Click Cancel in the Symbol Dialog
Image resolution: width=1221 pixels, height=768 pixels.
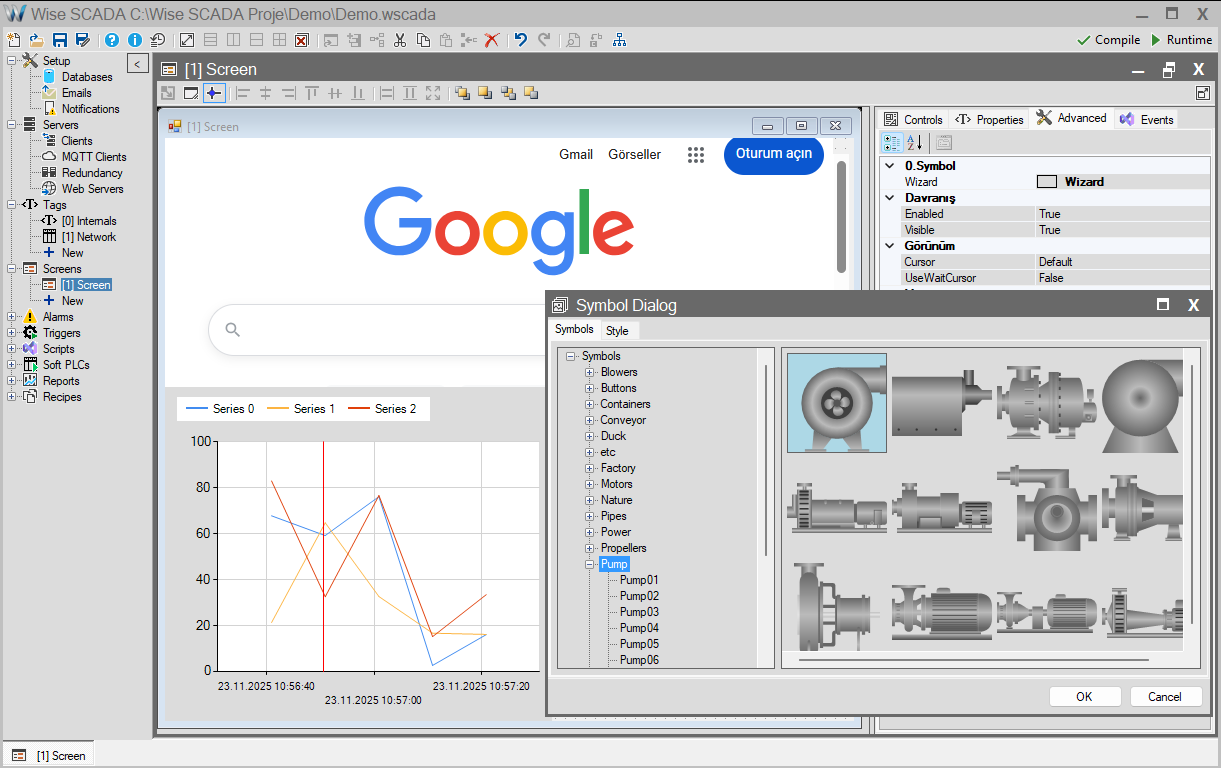[x=1165, y=697]
